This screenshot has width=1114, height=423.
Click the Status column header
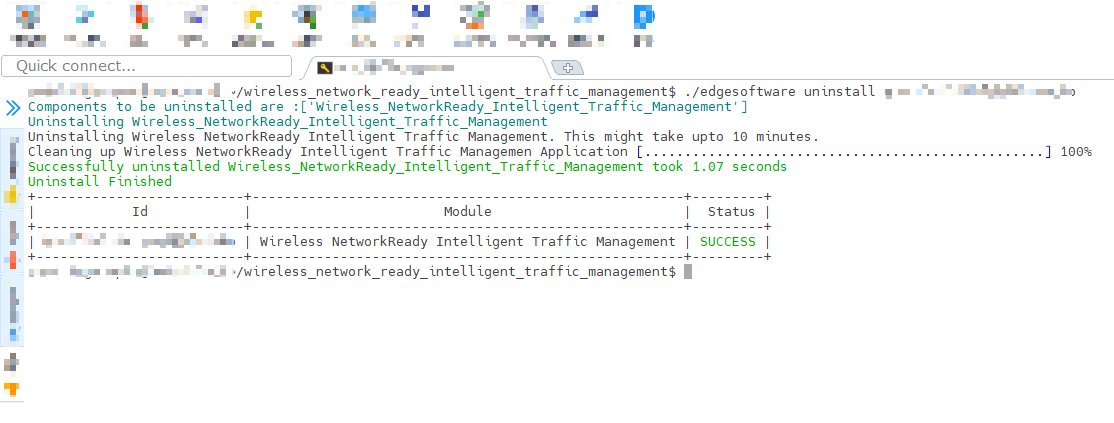(731, 212)
